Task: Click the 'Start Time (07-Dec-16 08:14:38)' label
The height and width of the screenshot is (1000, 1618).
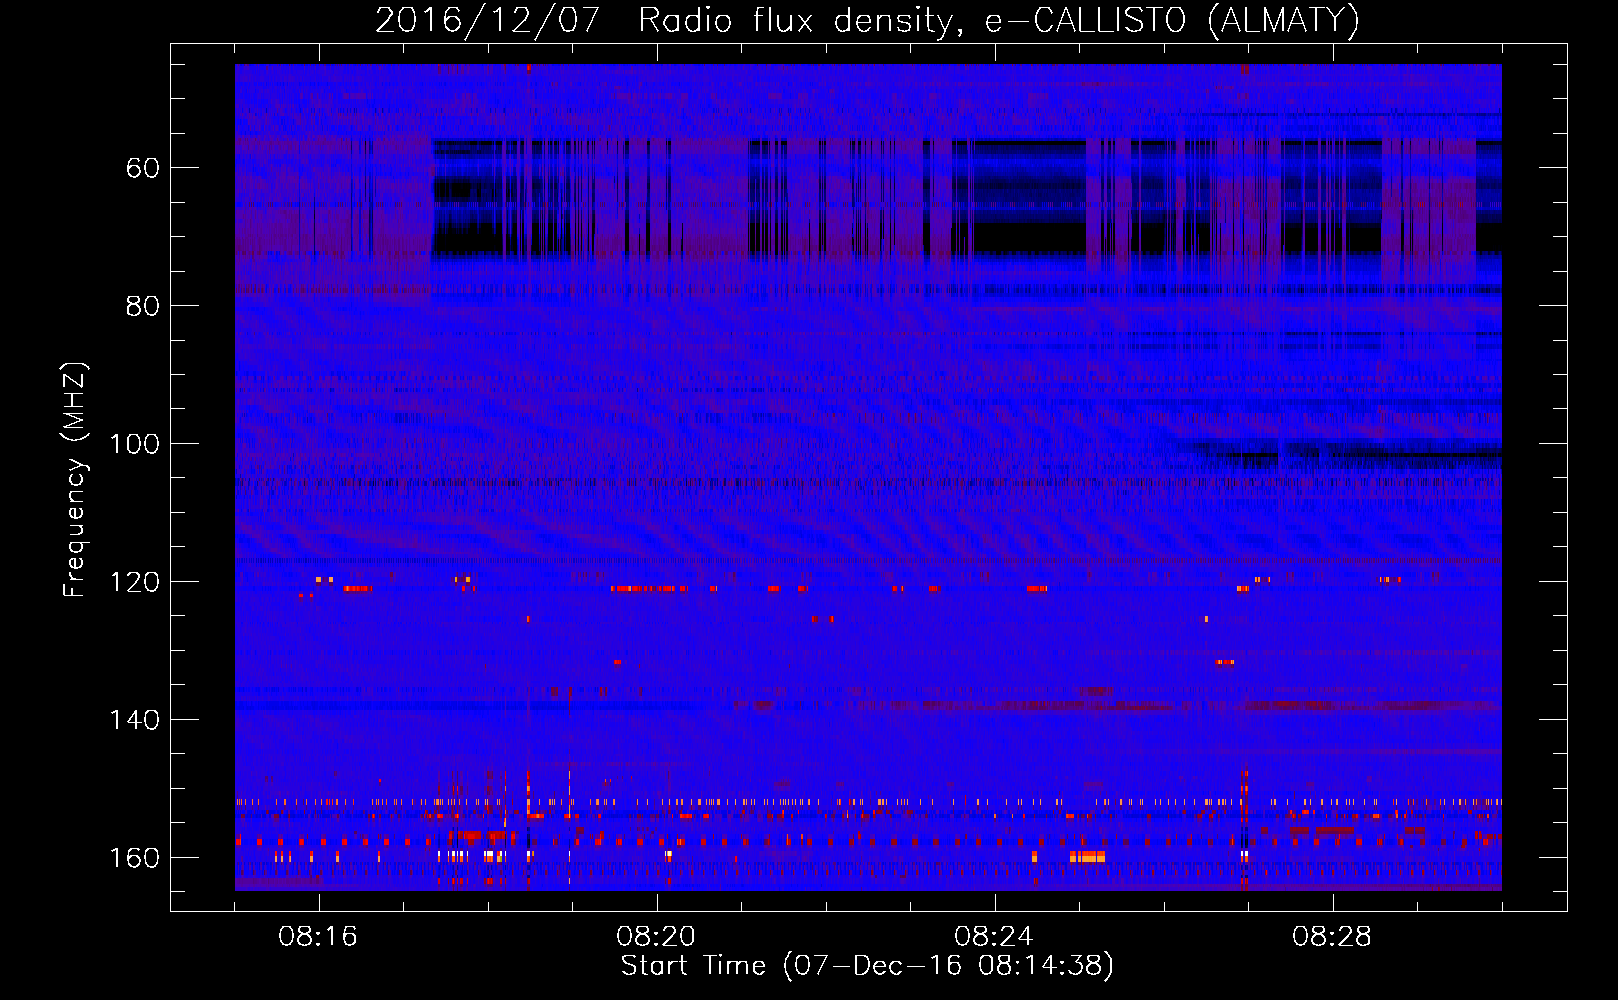Action: tap(867, 966)
